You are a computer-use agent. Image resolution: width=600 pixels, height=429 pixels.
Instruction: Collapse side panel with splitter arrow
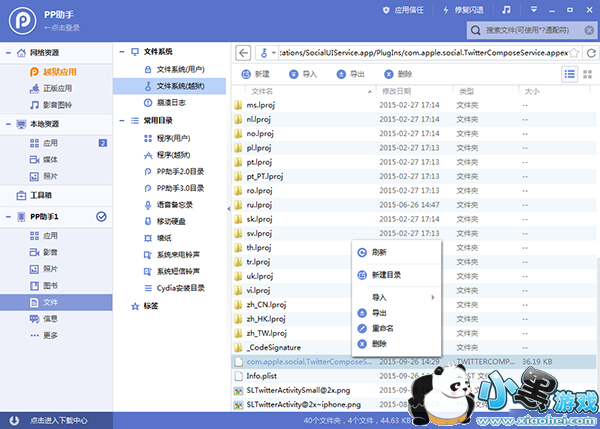click(228, 209)
